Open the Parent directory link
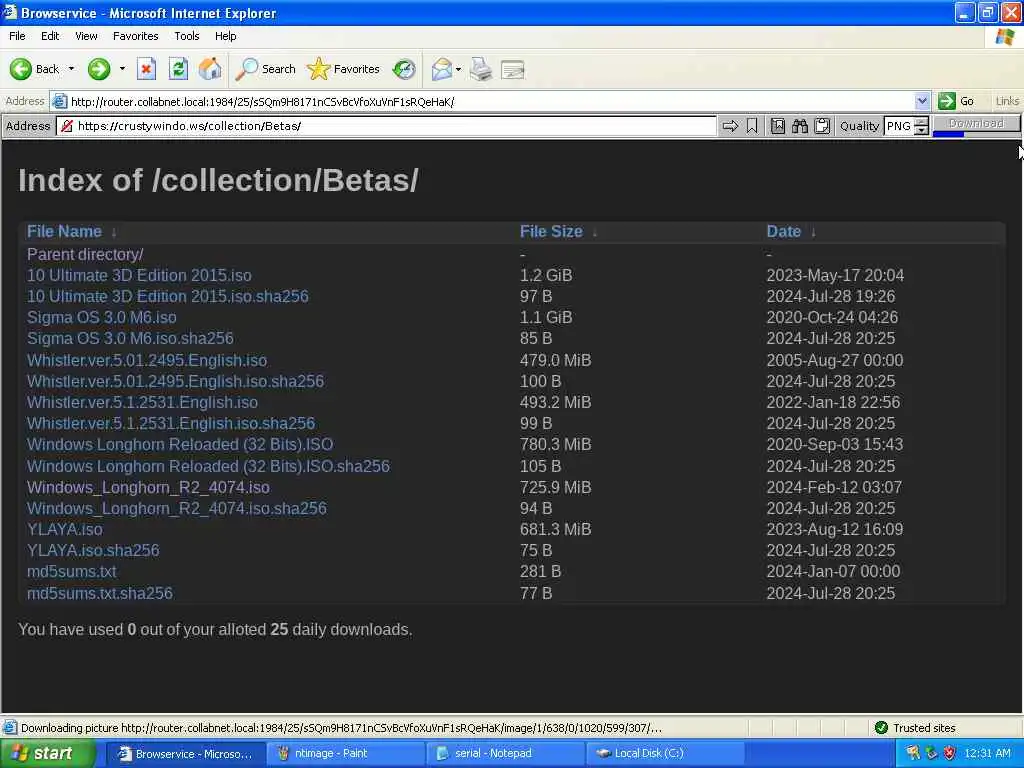Viewport: 1024px width, 768px height. point(85,254)
